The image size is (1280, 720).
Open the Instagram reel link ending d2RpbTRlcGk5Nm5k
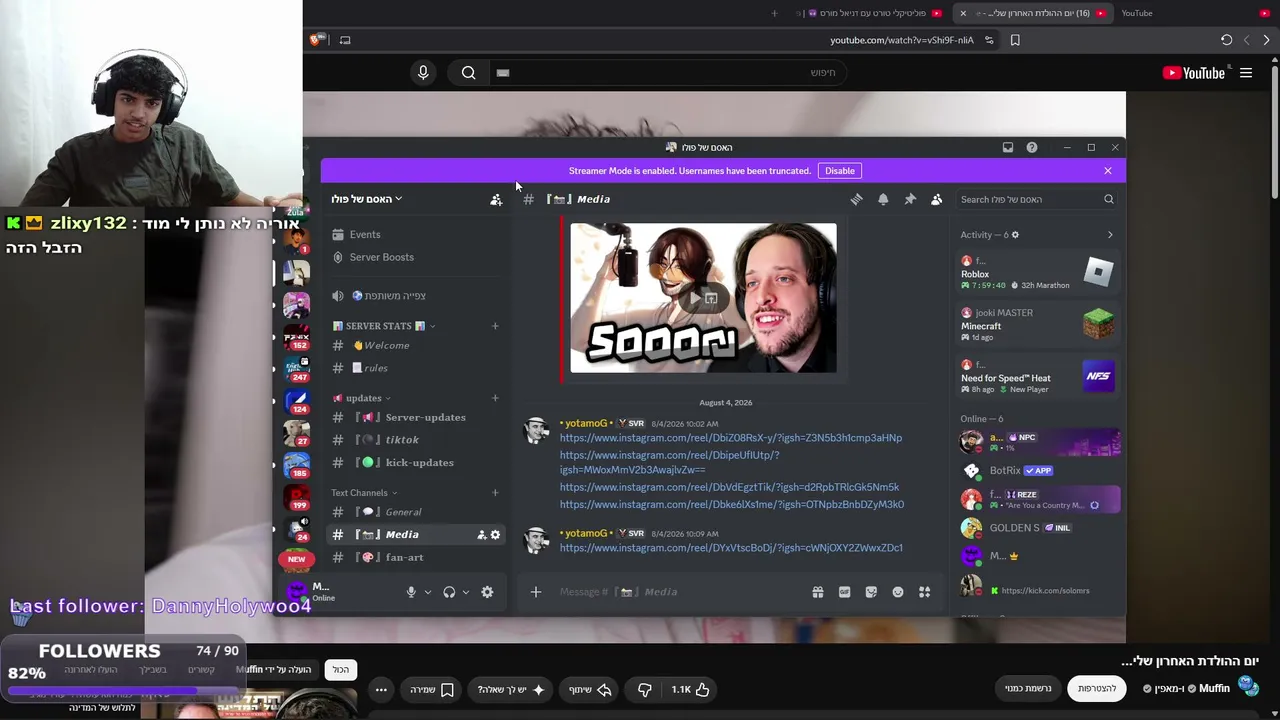(729, 487)
